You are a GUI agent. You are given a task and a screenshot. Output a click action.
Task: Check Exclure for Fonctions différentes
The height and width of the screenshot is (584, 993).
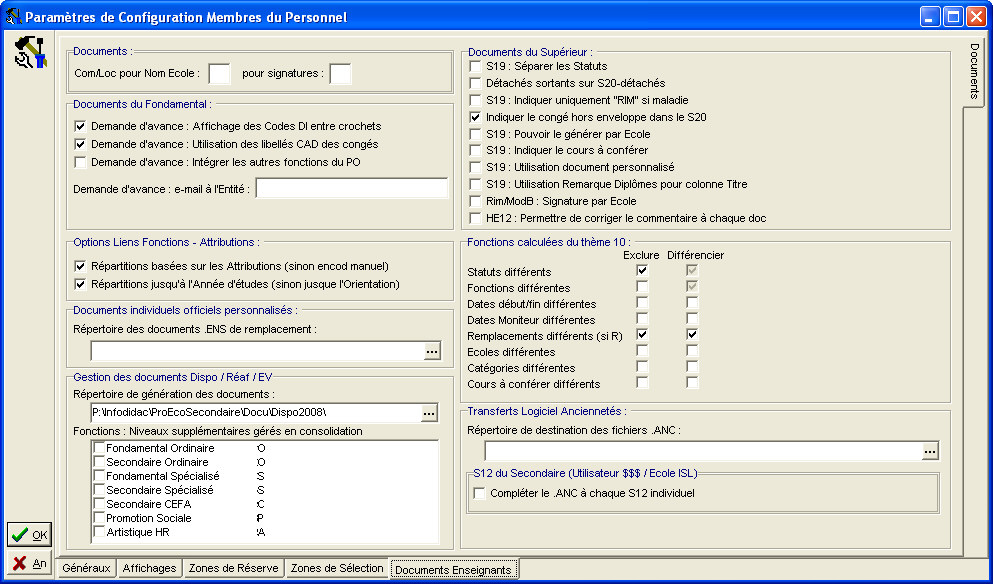coord(642,286)
